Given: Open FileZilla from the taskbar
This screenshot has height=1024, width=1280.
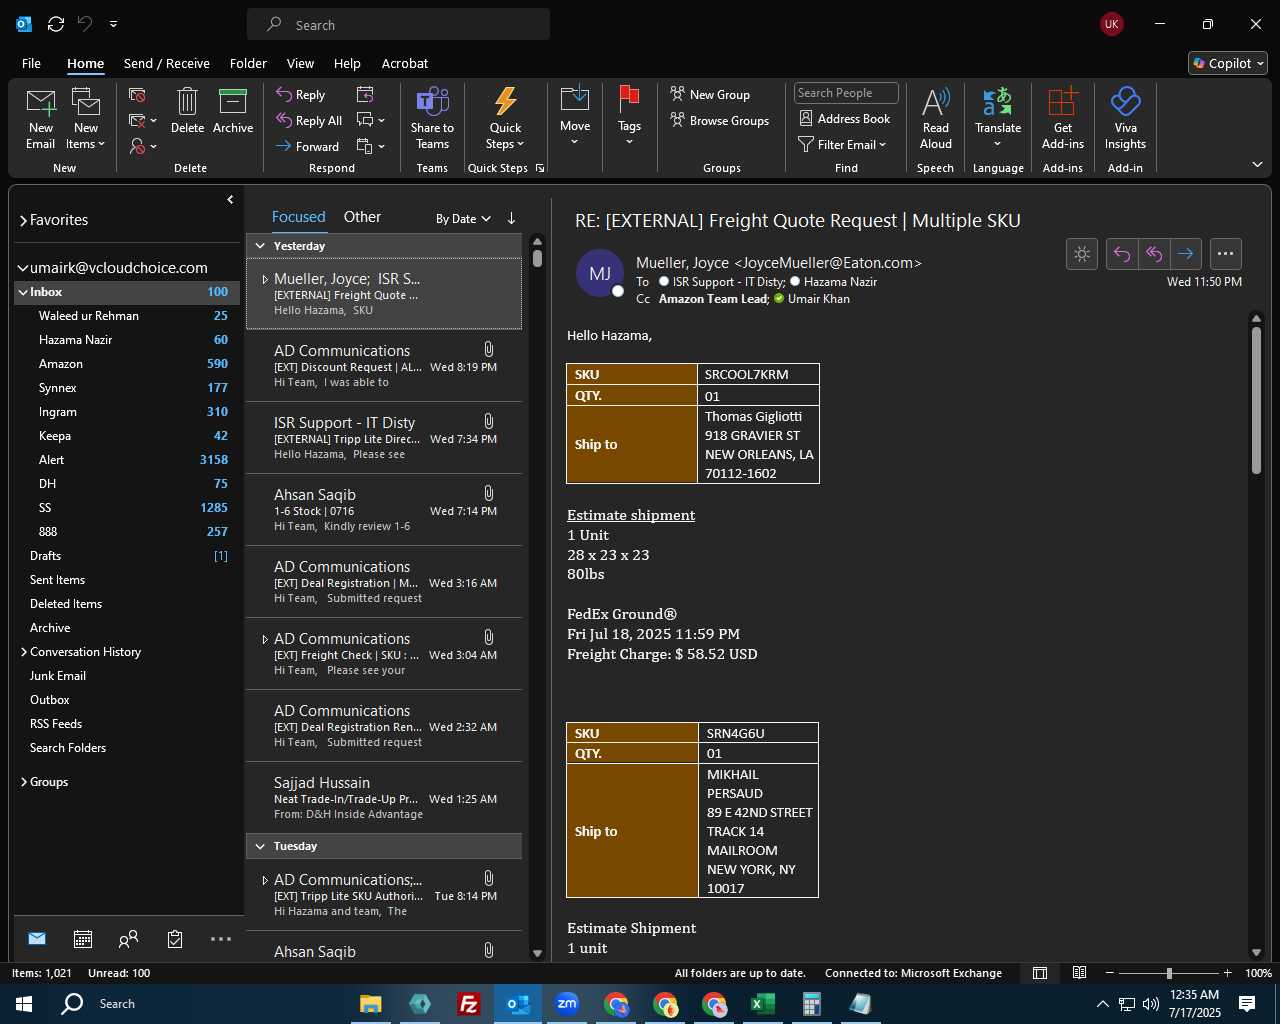Looking at the screenshot, I should [468, 1004].
